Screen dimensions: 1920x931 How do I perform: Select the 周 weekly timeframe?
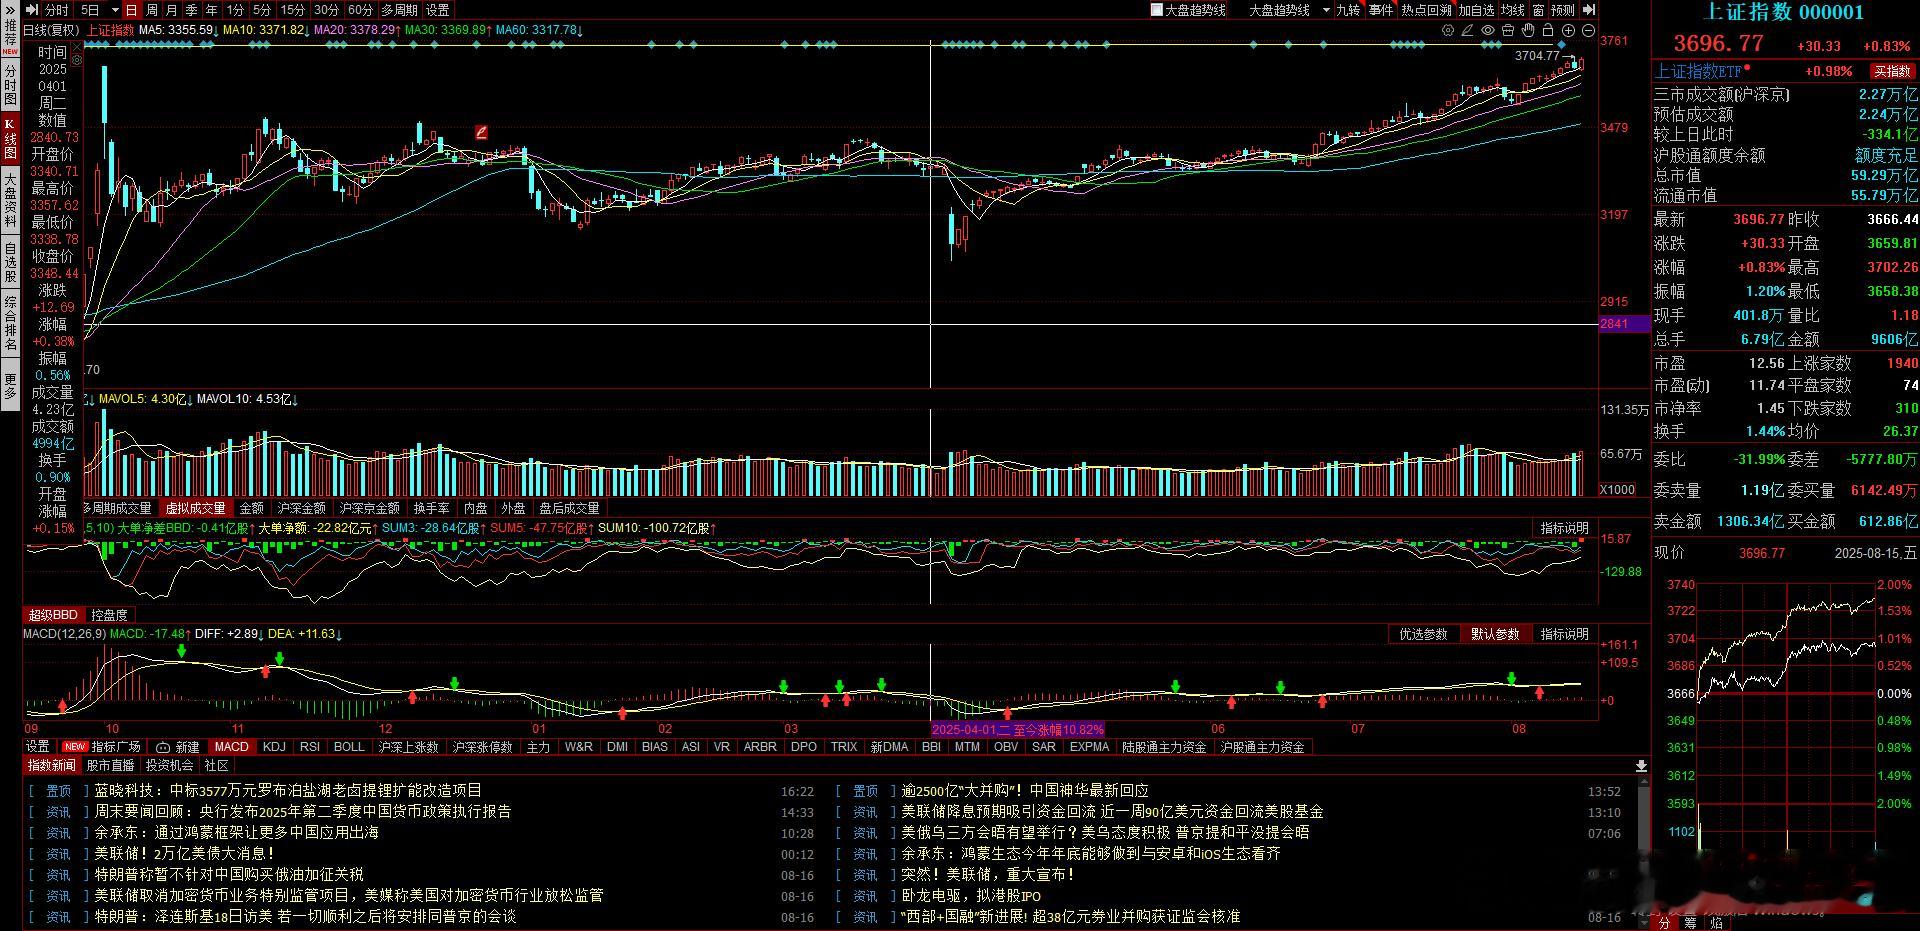[x=151, y=10]
